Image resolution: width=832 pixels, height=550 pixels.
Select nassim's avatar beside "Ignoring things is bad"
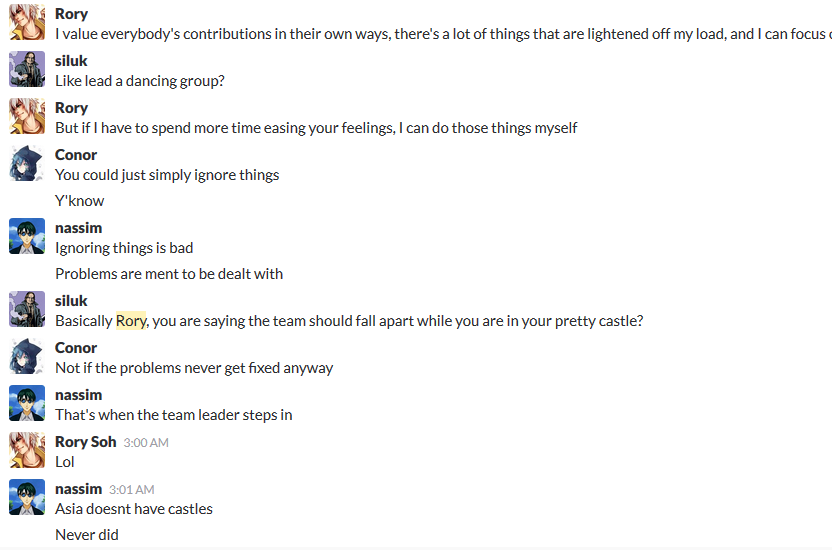point(27,237)
